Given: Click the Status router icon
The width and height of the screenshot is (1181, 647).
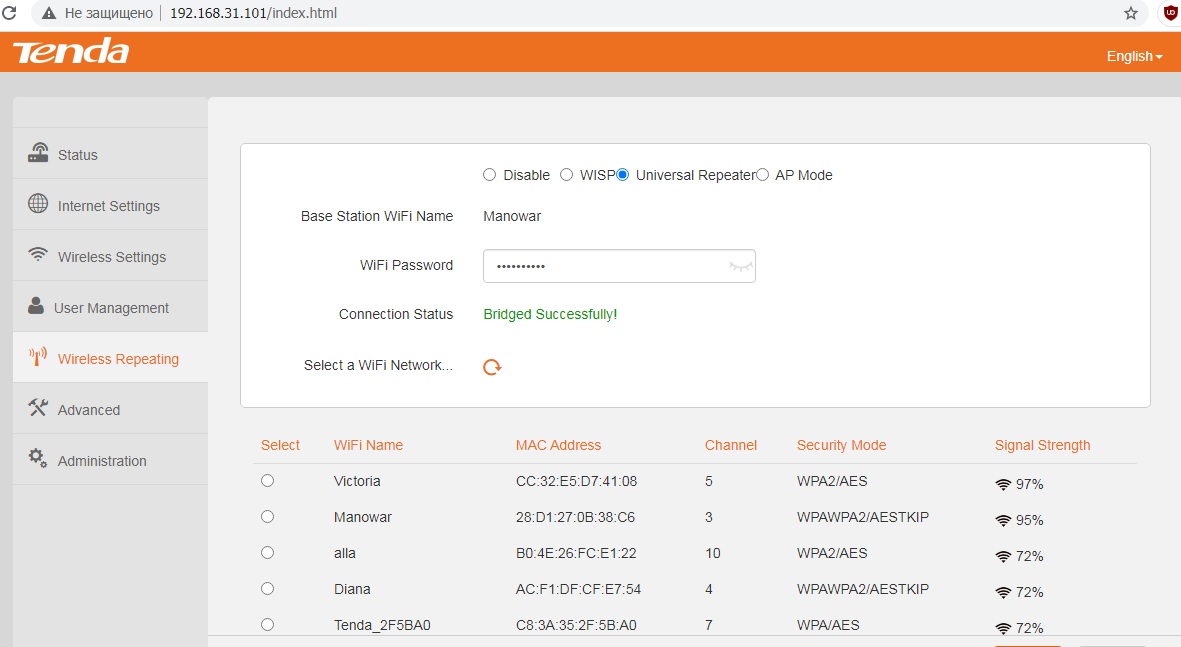Looking at the screenshot, I should click(38, 153).
